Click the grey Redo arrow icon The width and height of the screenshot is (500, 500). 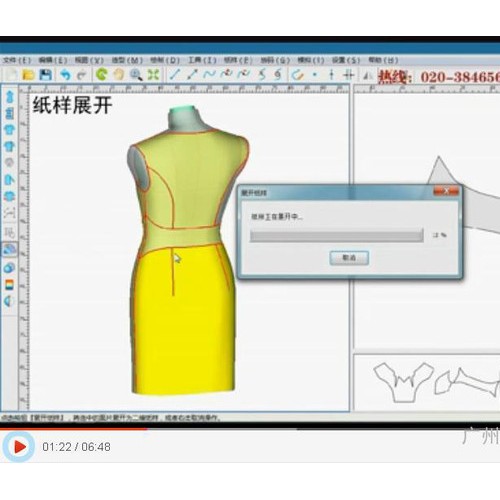click(x=82, y=75)
